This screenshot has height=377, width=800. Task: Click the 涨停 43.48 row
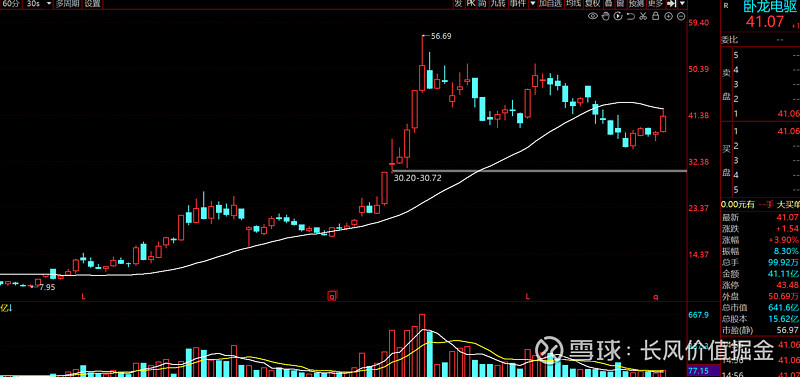(760, 285)
